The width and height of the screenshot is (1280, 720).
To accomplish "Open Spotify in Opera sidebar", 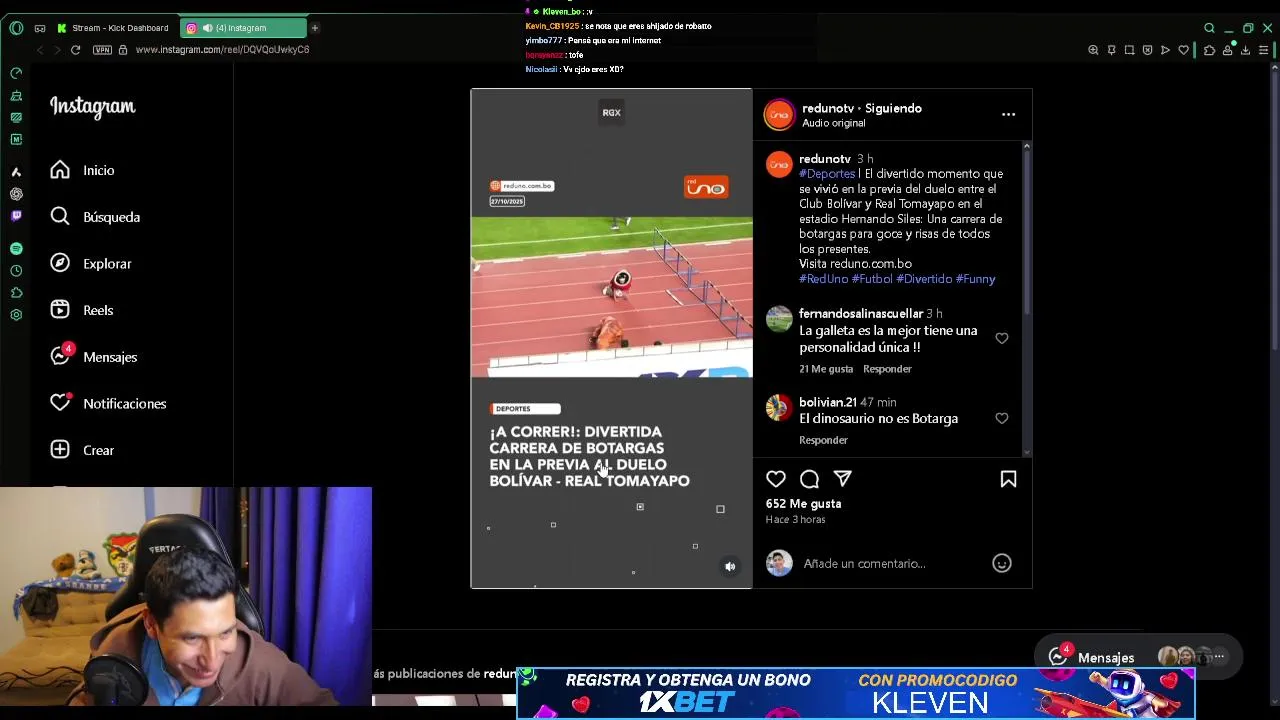I will click(x=16, y=248).
